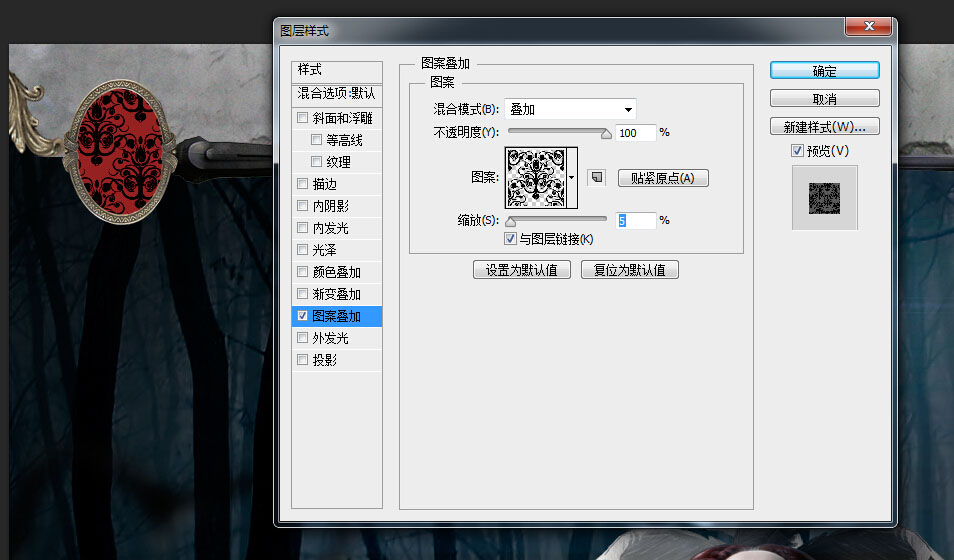The height and width of the screenshot is (560, 954).
Task: Uncheck the 图案叠加 checkbox
Action: 302,315
